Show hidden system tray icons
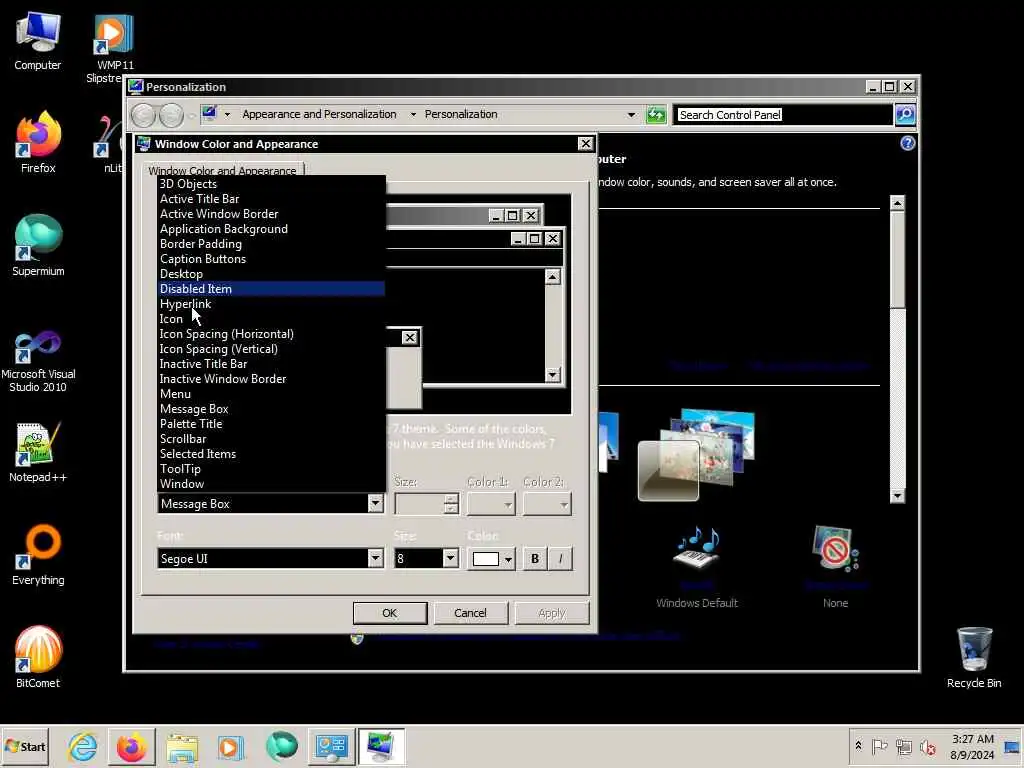The width and height of the screenshot is (1024, 768). tap(858, 746)
